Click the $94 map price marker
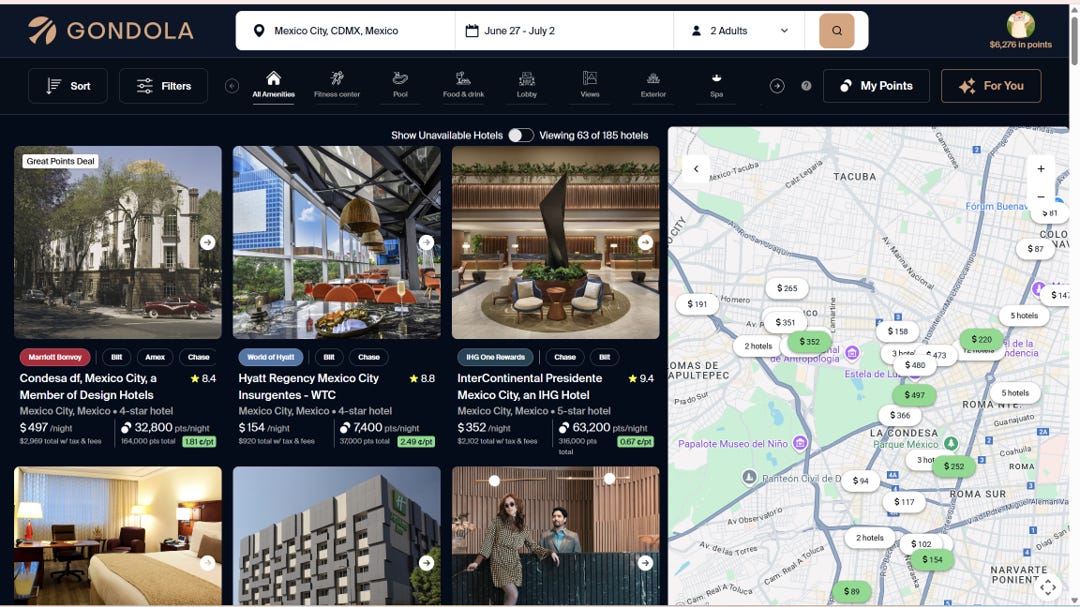 pyautogui.click(x=860, y=481)
